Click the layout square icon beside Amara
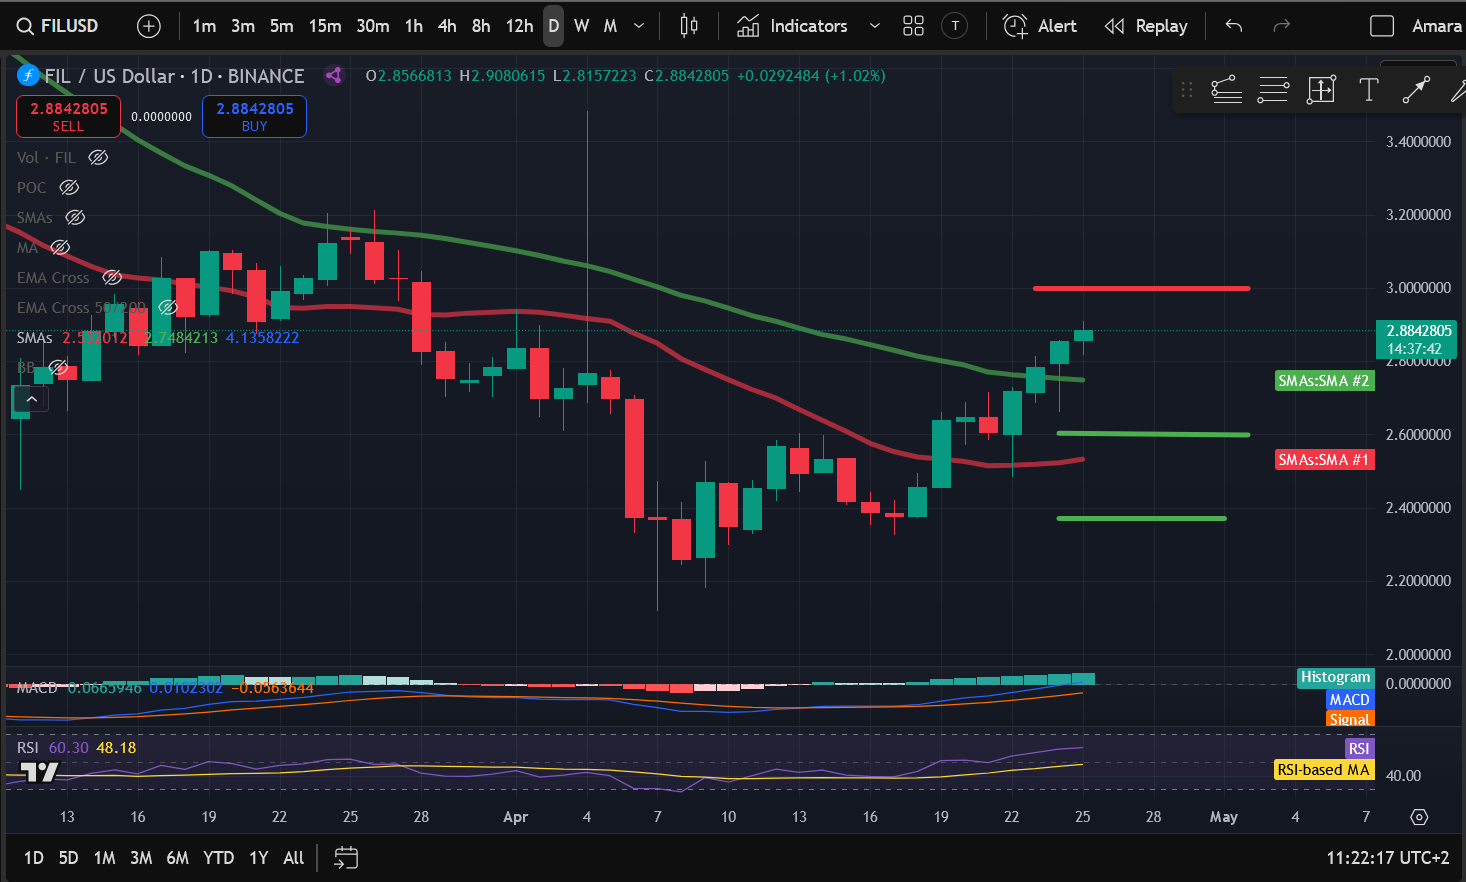The width and height of the screenshot is (1466, 882). 1382,26
